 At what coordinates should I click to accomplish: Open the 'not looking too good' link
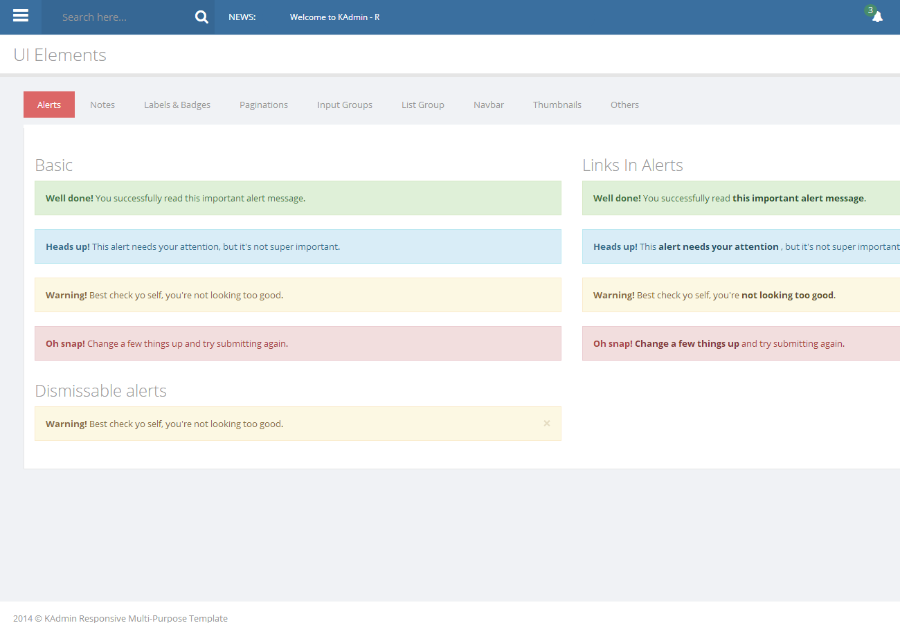(x=787, y=295)
